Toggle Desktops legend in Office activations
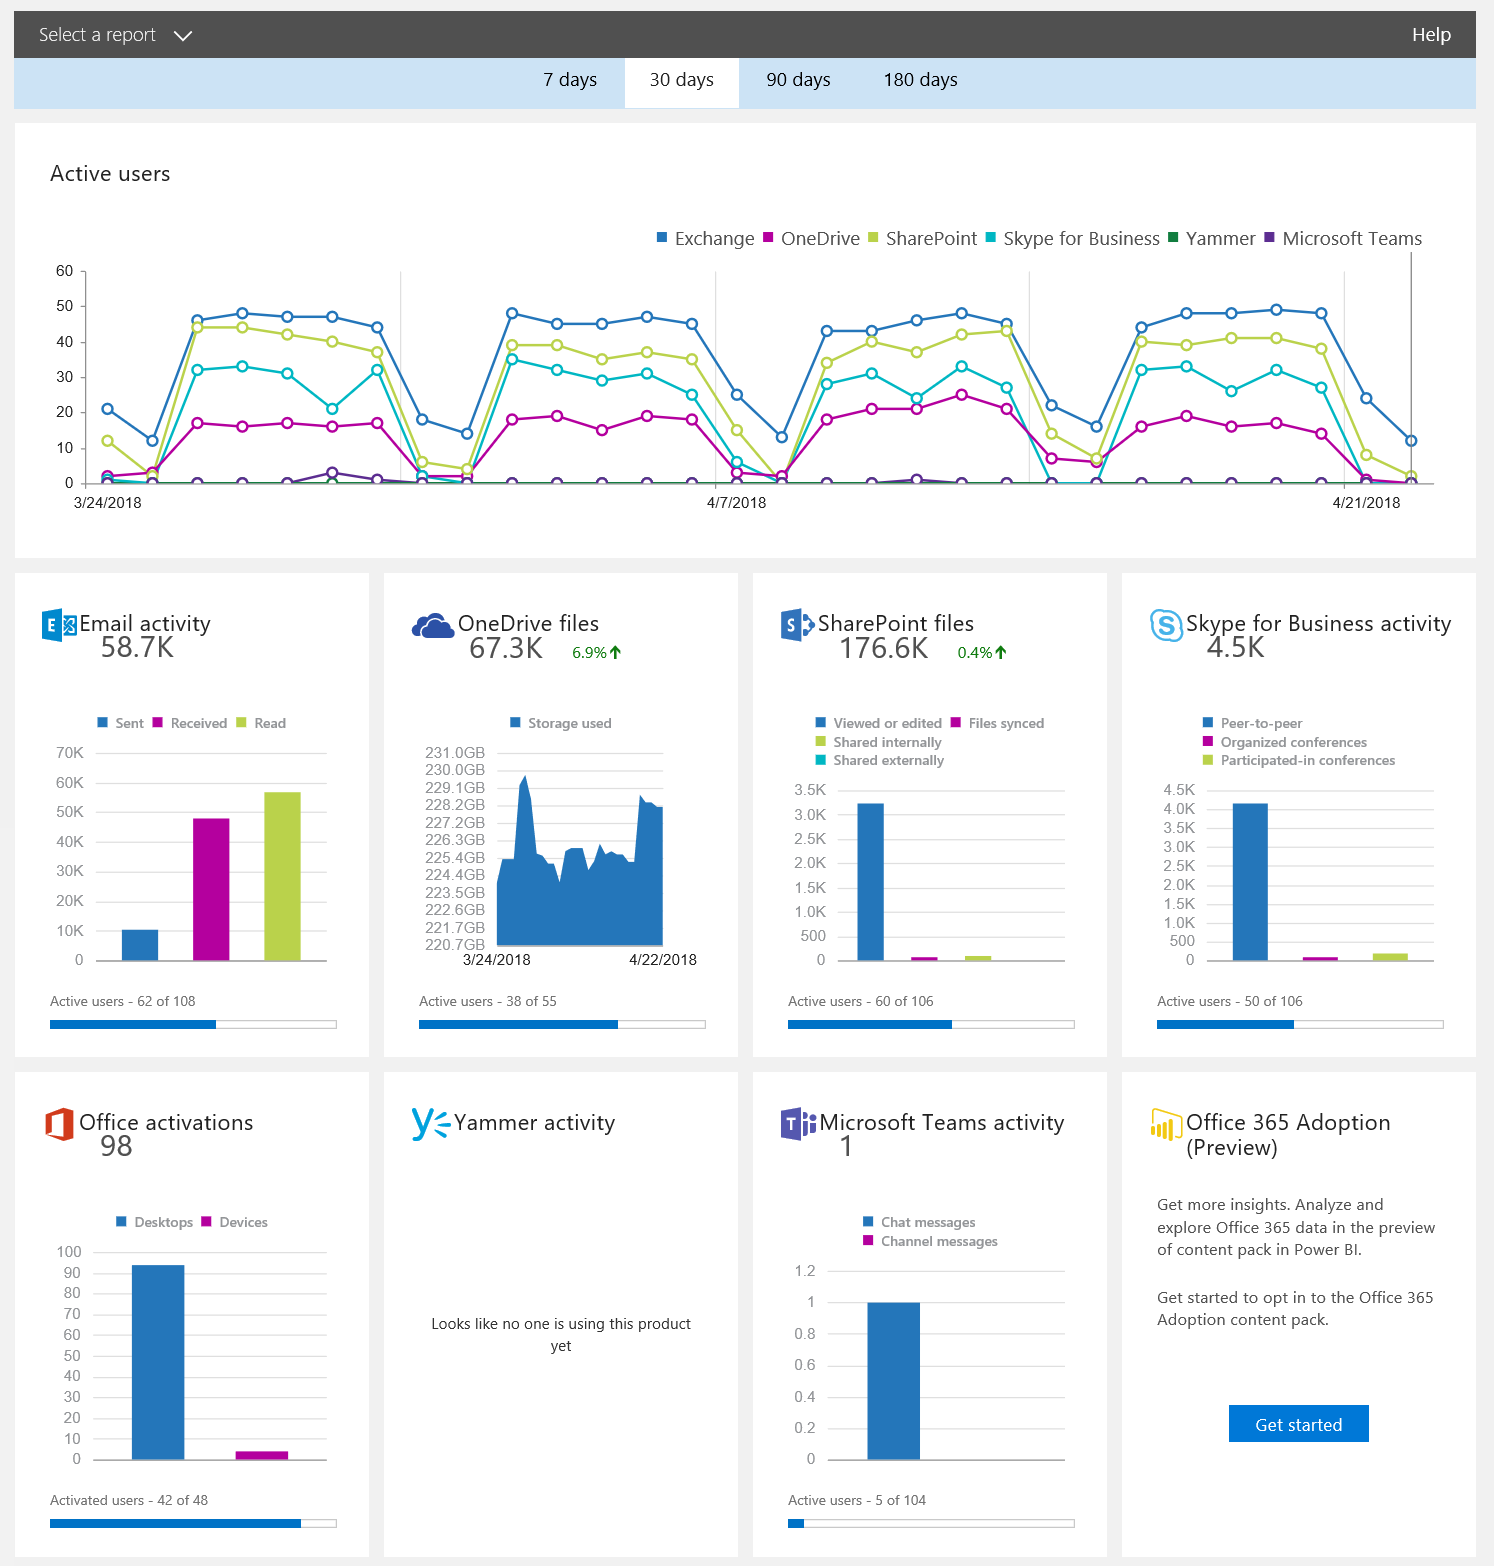The width and height of the screenshot is (1494, 1566). pyautogui.click(x=154, y=1222)
